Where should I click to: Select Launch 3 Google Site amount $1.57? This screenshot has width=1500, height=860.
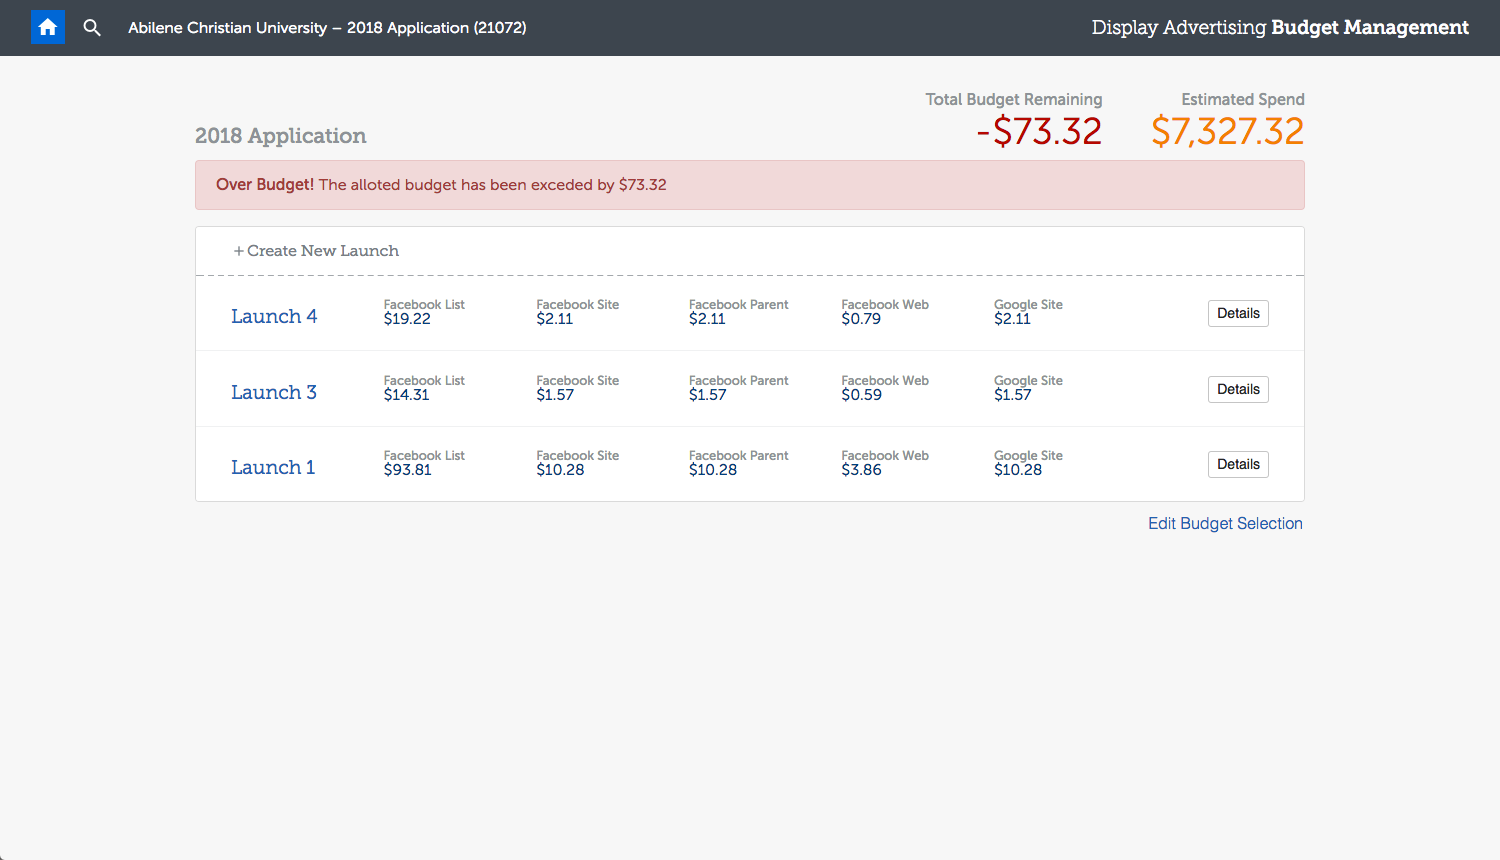coord(1012,395)
